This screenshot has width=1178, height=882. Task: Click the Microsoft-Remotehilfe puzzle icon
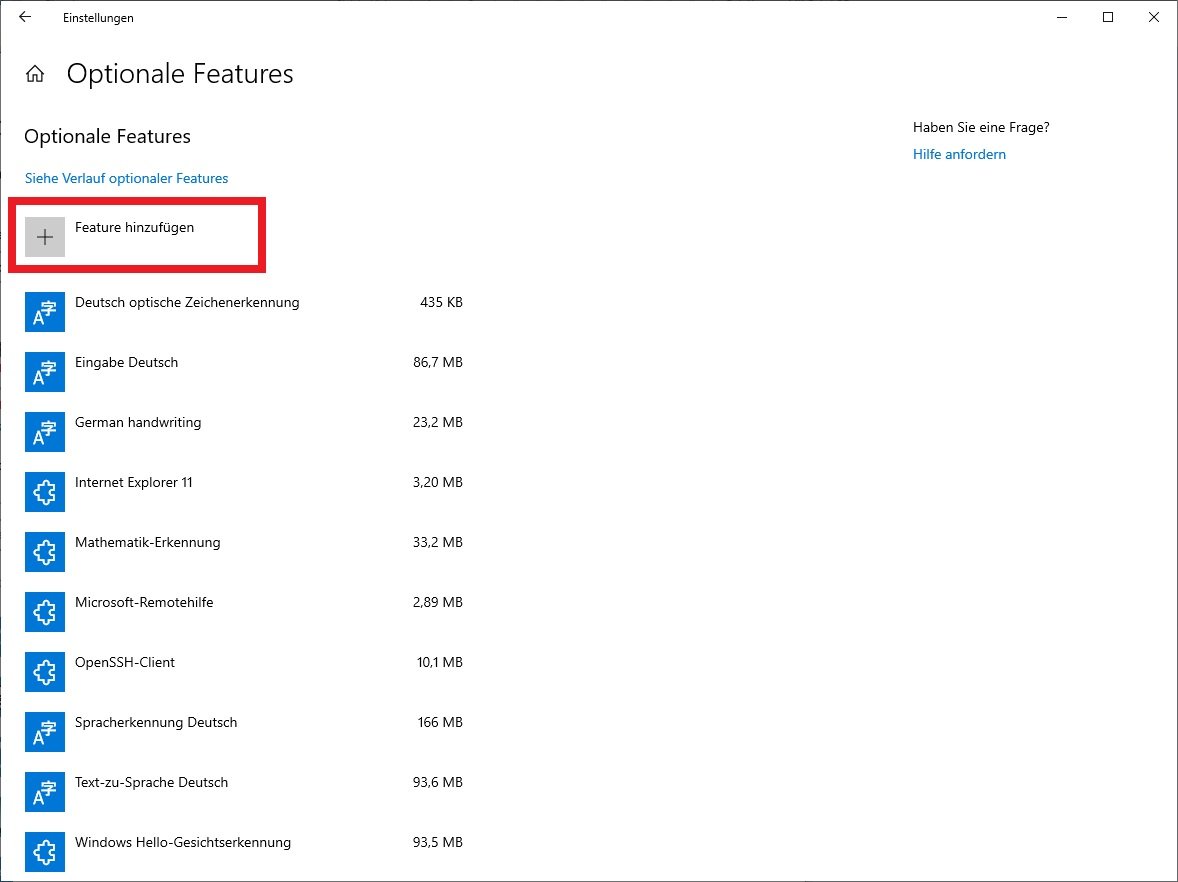click(44, 612)
